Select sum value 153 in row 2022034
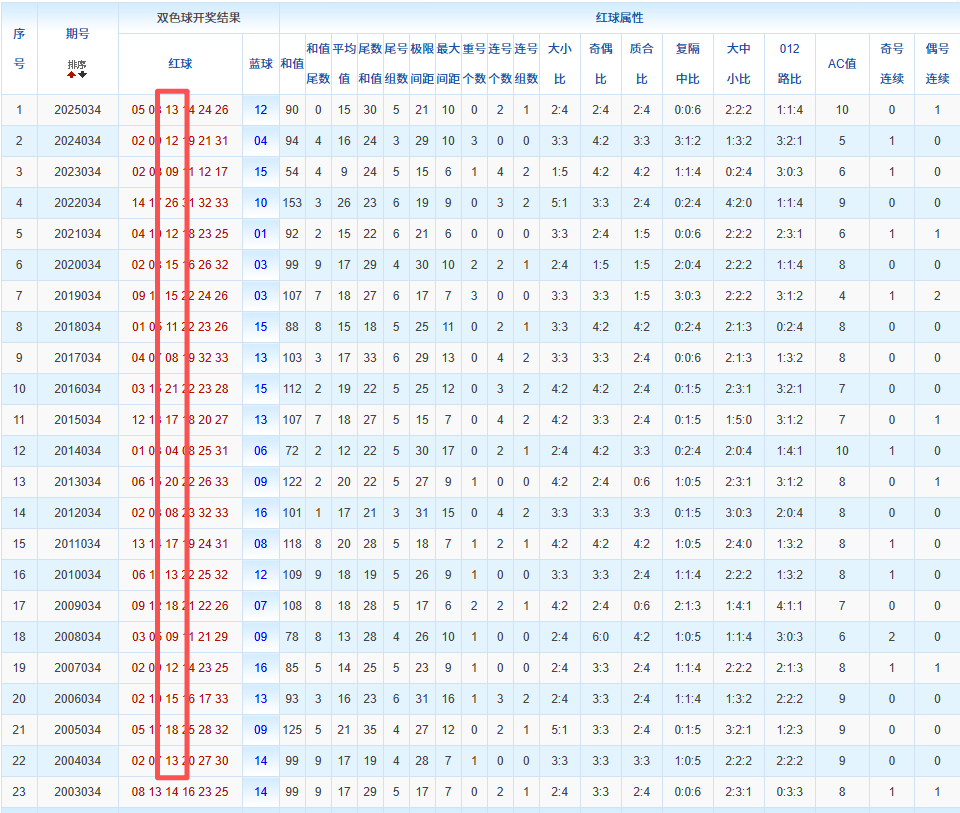Screen dimensions: 960x813 pyautogui.click(x=292, y=203)
